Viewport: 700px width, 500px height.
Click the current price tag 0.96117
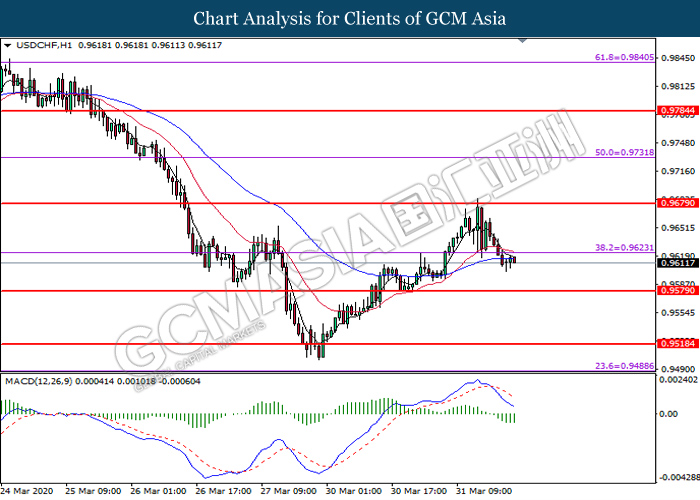click(x=678, y=263)
